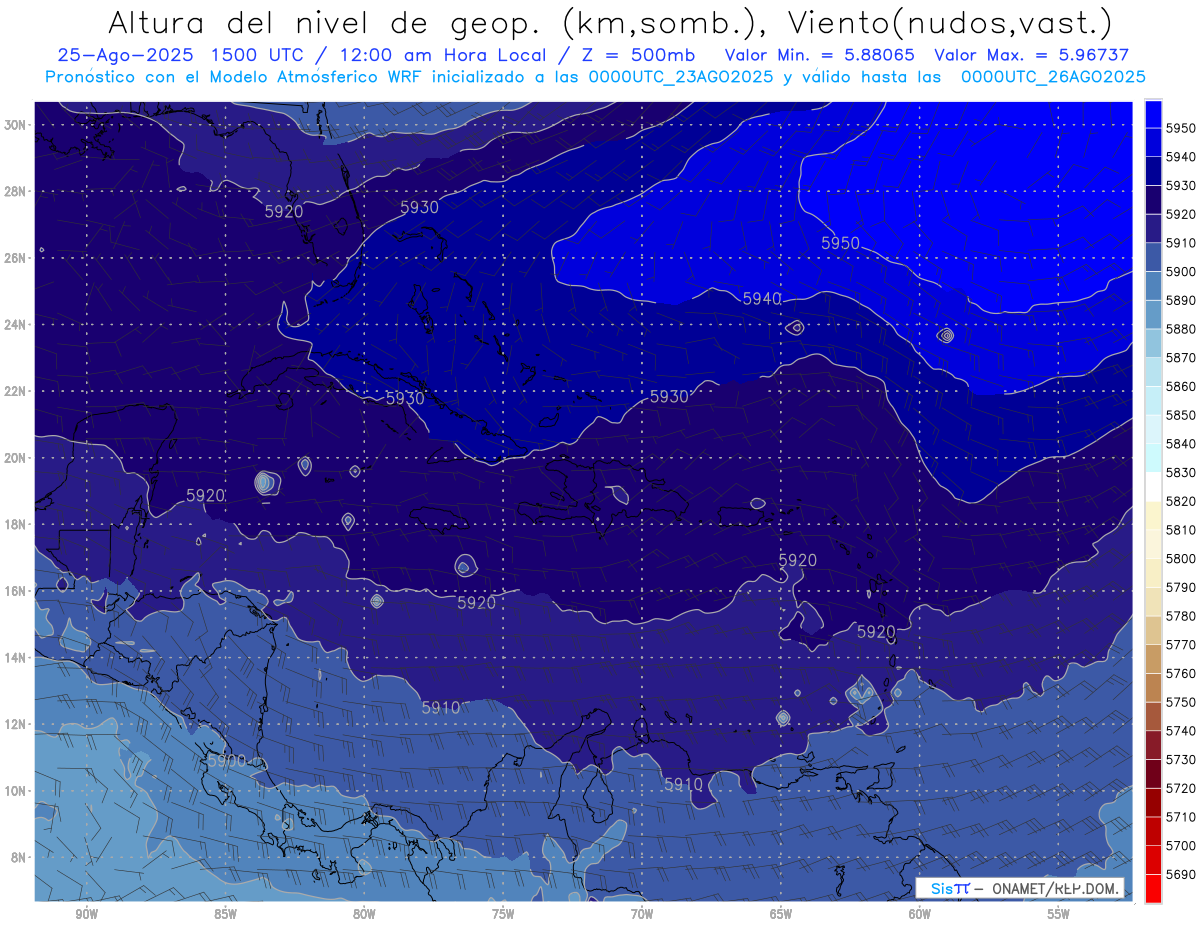This screenshot has height=927, width=1200.
Task: Click the pale yellow swatch between 5810 and 5820
Action: (x=1153, y=515)
